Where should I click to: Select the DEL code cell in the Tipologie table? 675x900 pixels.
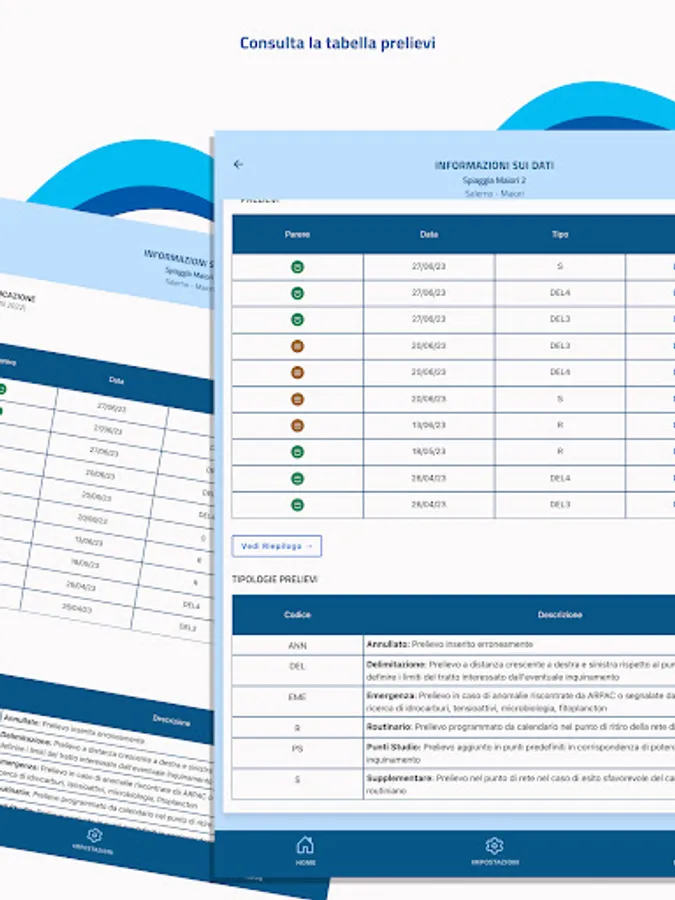297,670
